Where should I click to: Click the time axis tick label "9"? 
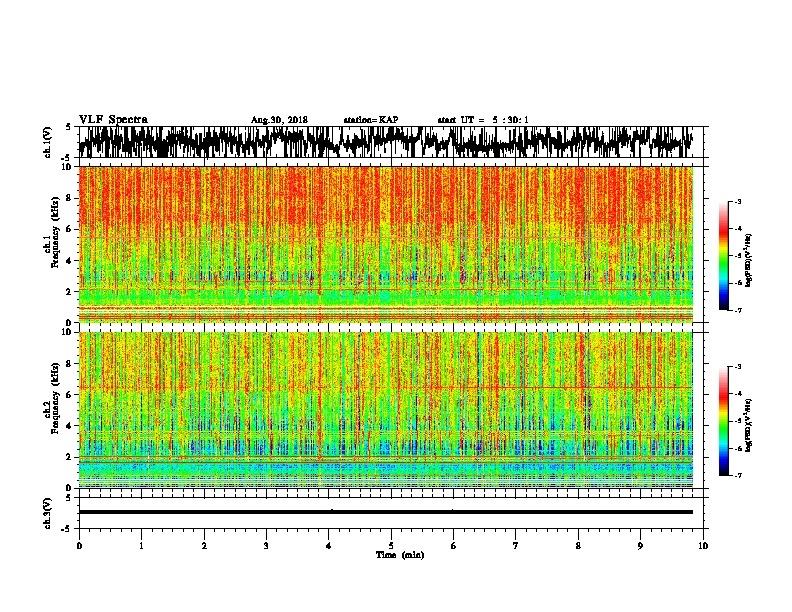coord(640,546)
